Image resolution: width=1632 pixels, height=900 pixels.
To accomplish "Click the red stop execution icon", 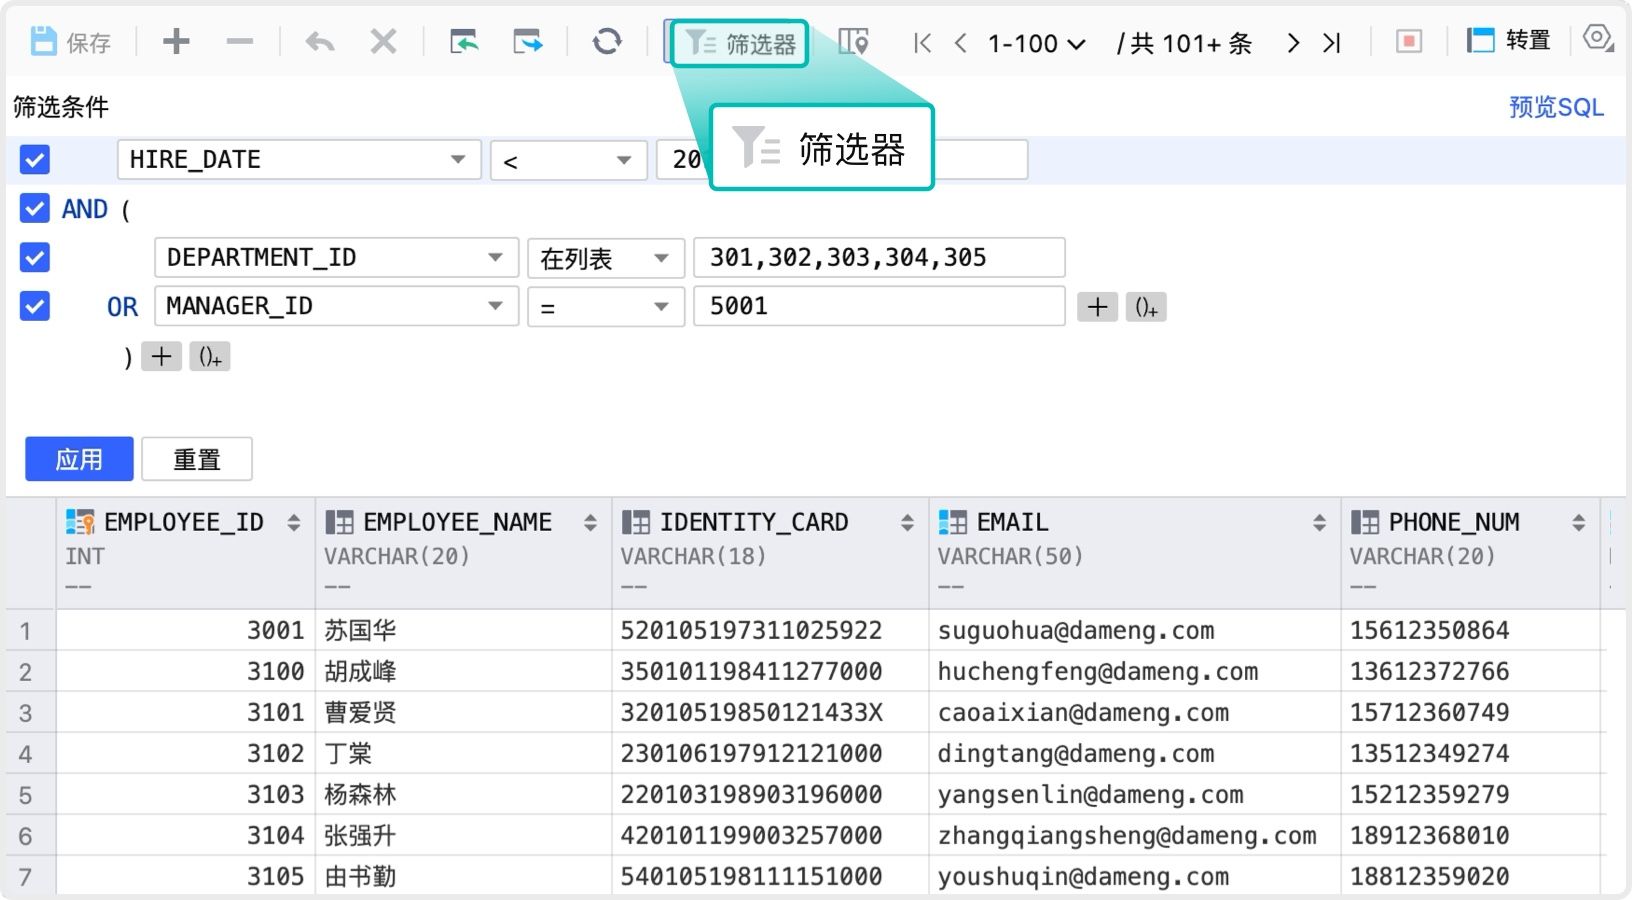I will (1409, 42).
